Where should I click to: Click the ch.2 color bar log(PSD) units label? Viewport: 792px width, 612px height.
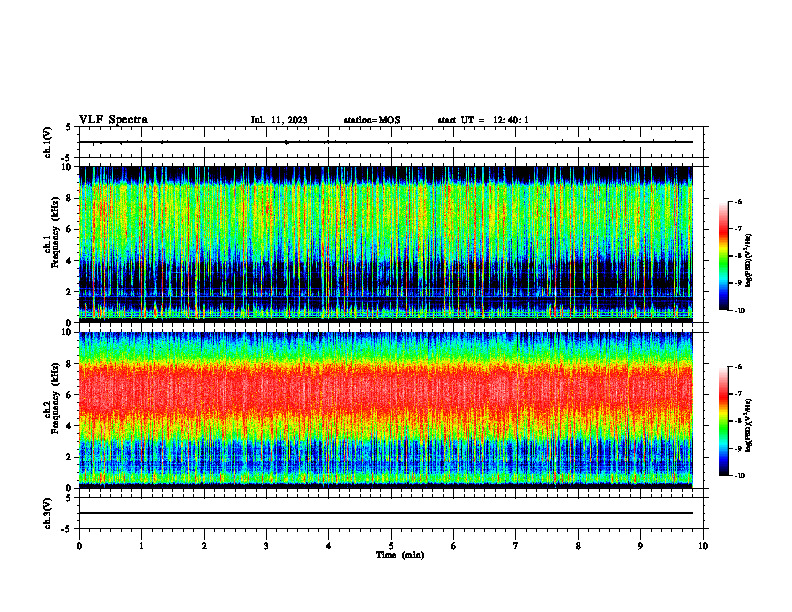coord(749,425)
